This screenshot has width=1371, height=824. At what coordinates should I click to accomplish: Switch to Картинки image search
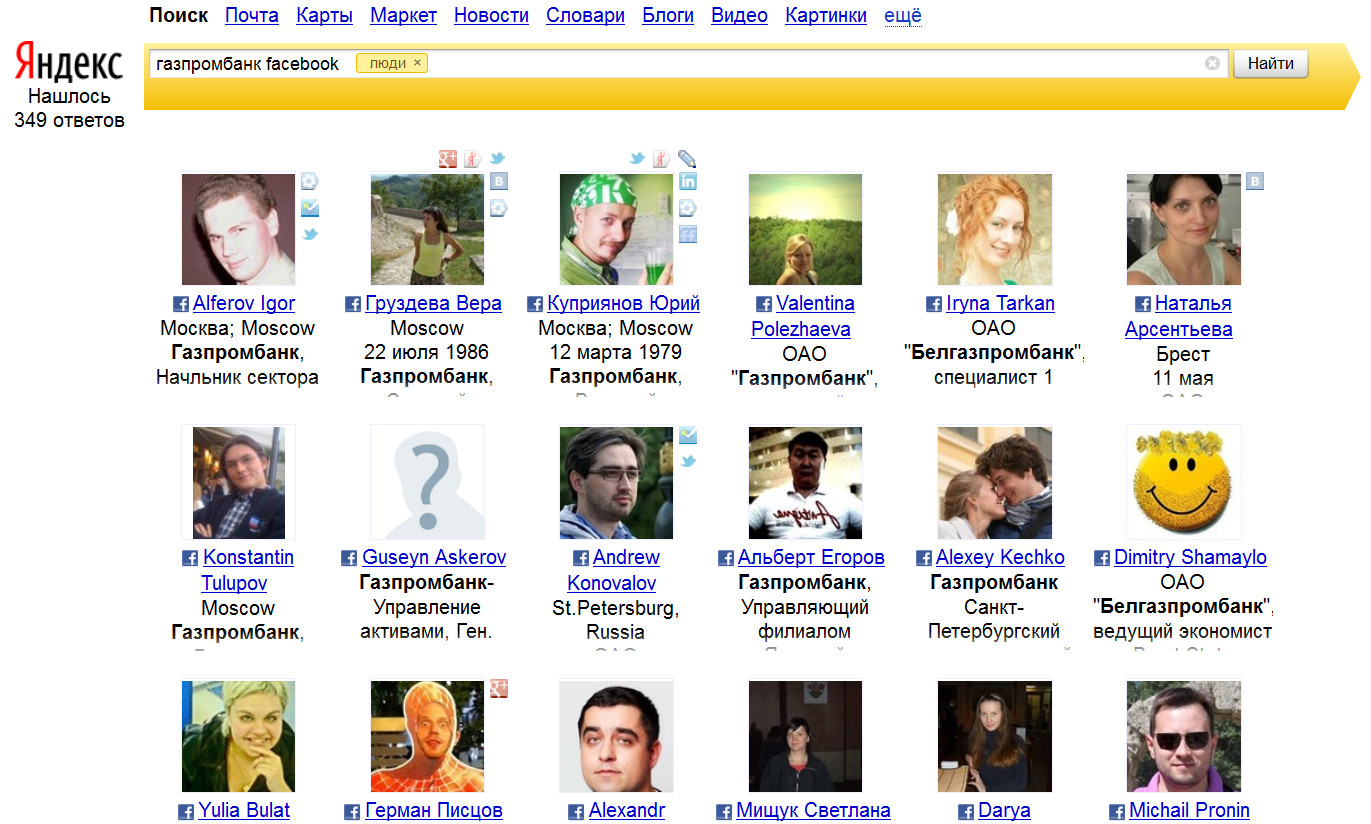point(826,15)
